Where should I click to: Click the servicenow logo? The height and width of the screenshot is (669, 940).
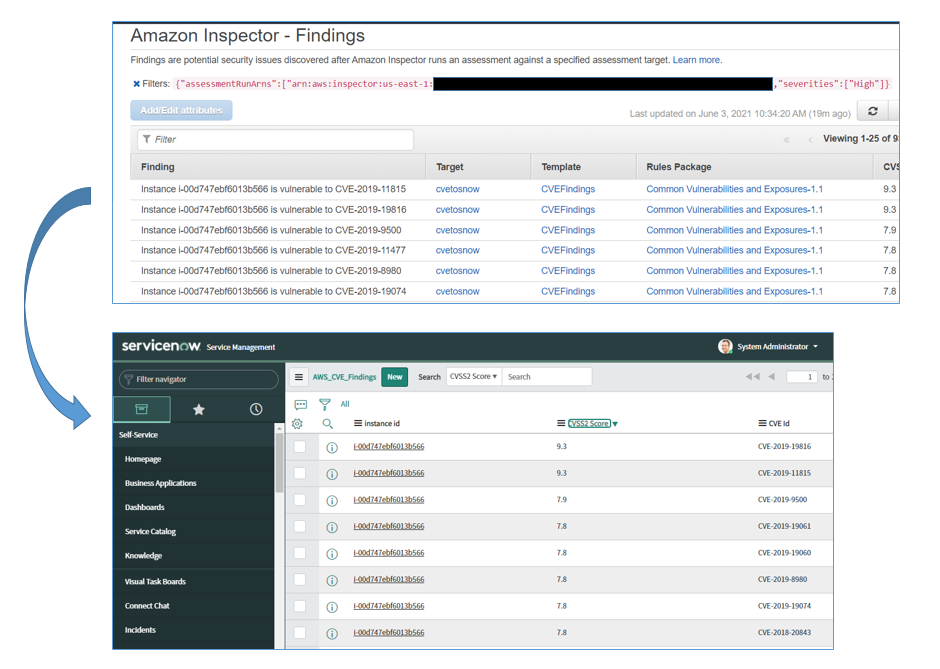(x=161, y=346)
